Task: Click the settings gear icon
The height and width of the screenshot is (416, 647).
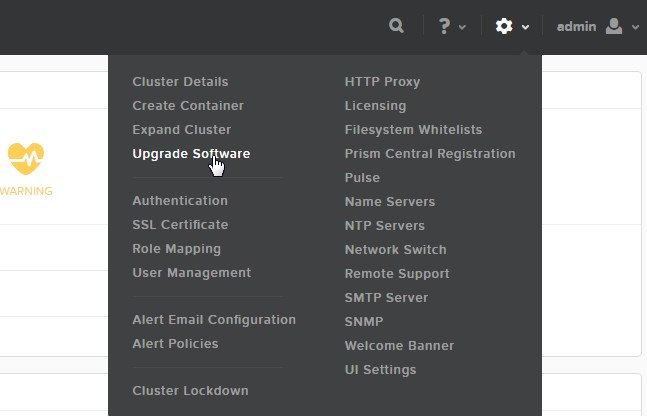Action: coord(504,27)
